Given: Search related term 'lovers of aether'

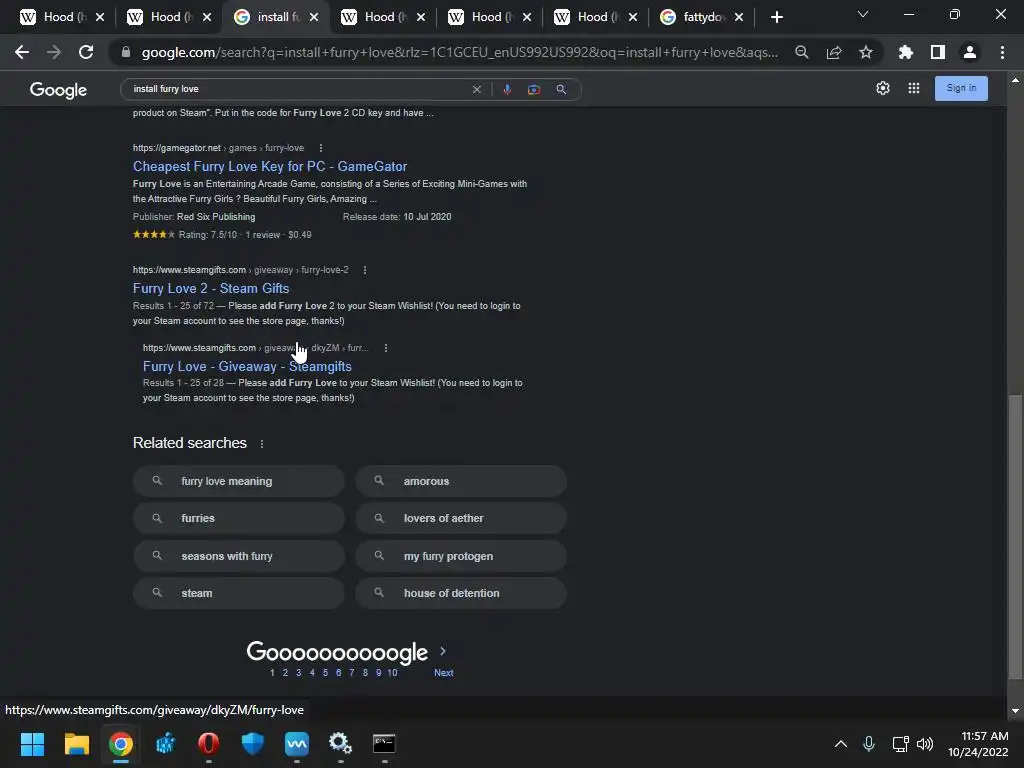Looking at the screenshot, I should click(x=461, y=519).
